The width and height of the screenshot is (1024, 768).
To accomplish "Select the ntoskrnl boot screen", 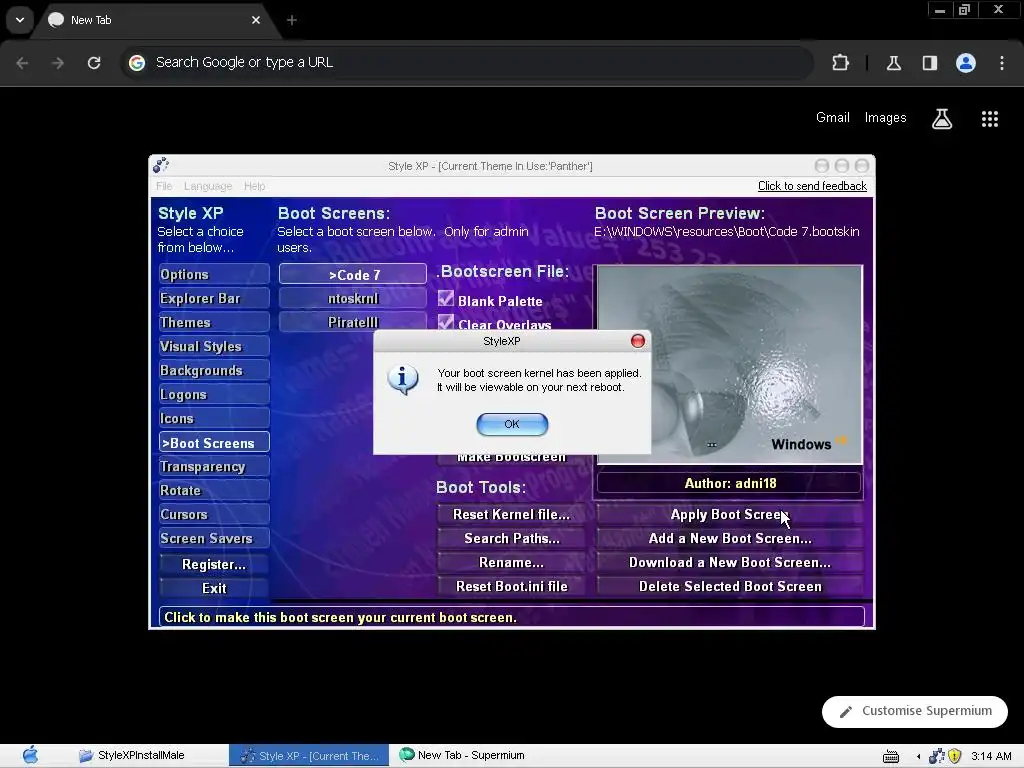I will point(353,298).
